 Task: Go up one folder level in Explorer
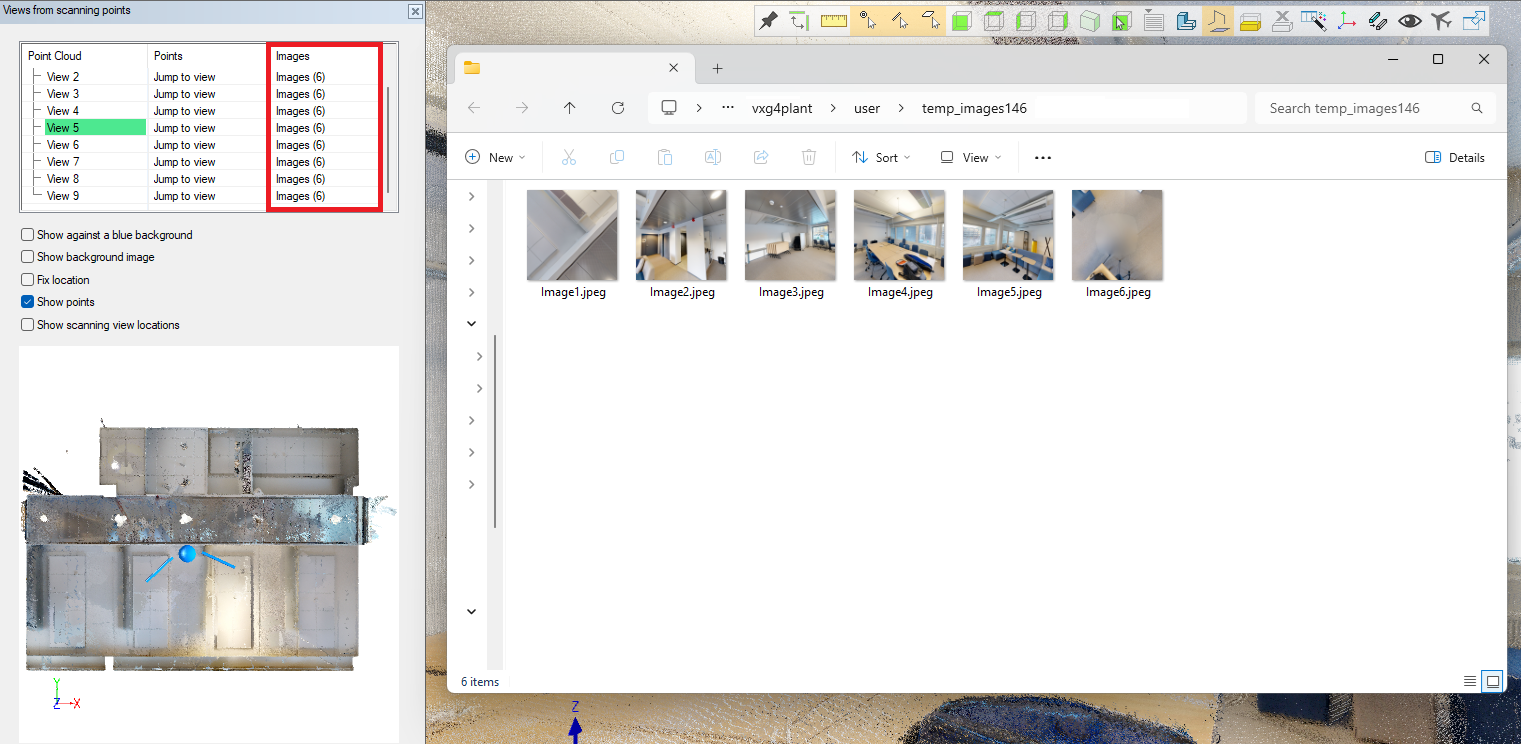click(x=570, y=108)
